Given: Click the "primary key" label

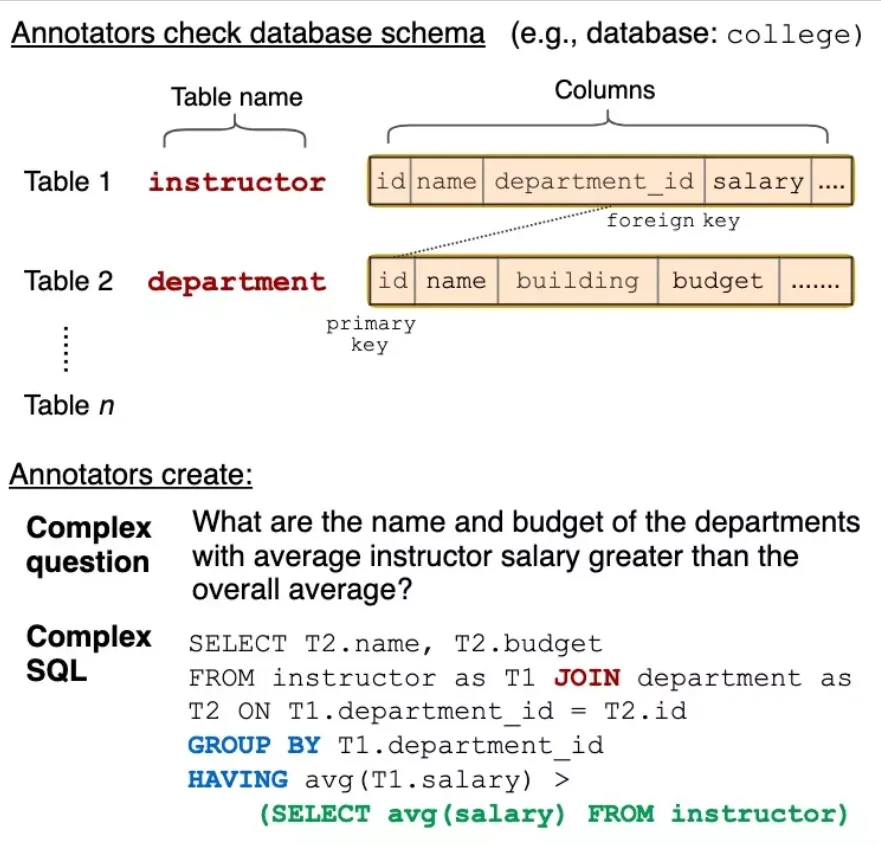Looking at the screenshot, I should [x=370, y=335].
